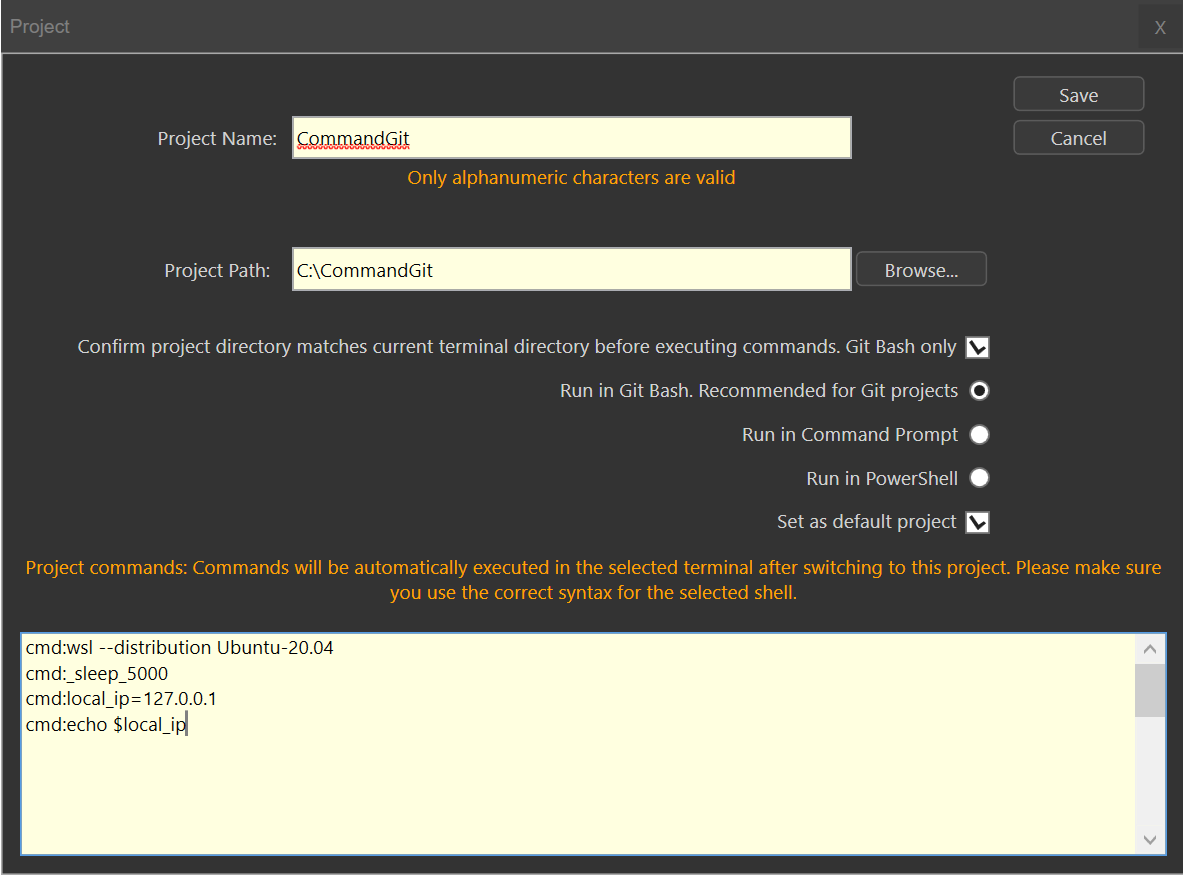
Task: Select Run in PowerShell radio button
Action: coord(980,479)
